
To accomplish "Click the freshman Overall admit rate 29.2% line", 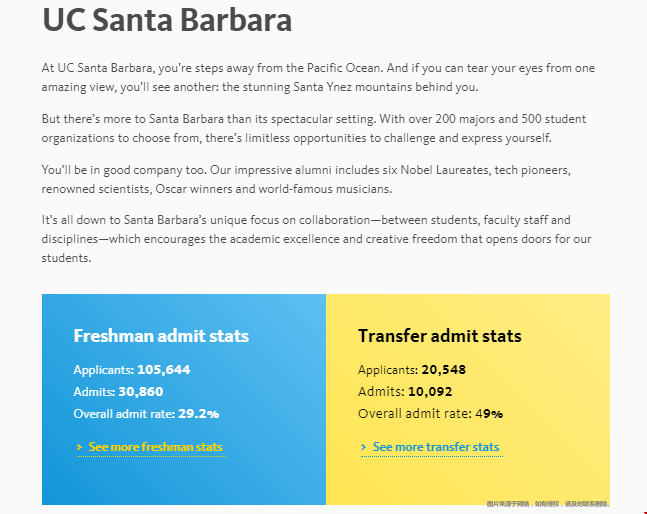I will pos(146,413).
